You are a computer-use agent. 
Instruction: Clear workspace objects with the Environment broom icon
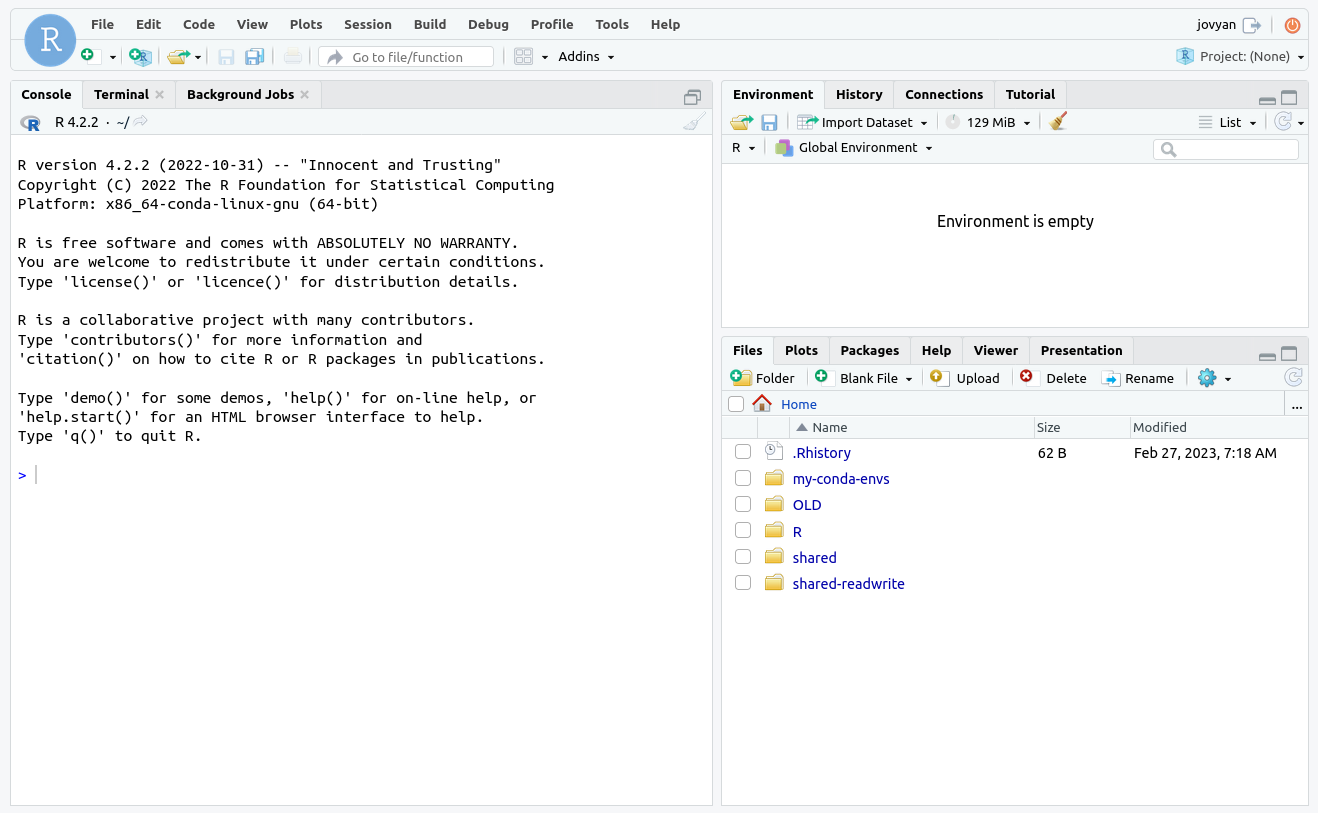click(x=1057, y=121)
